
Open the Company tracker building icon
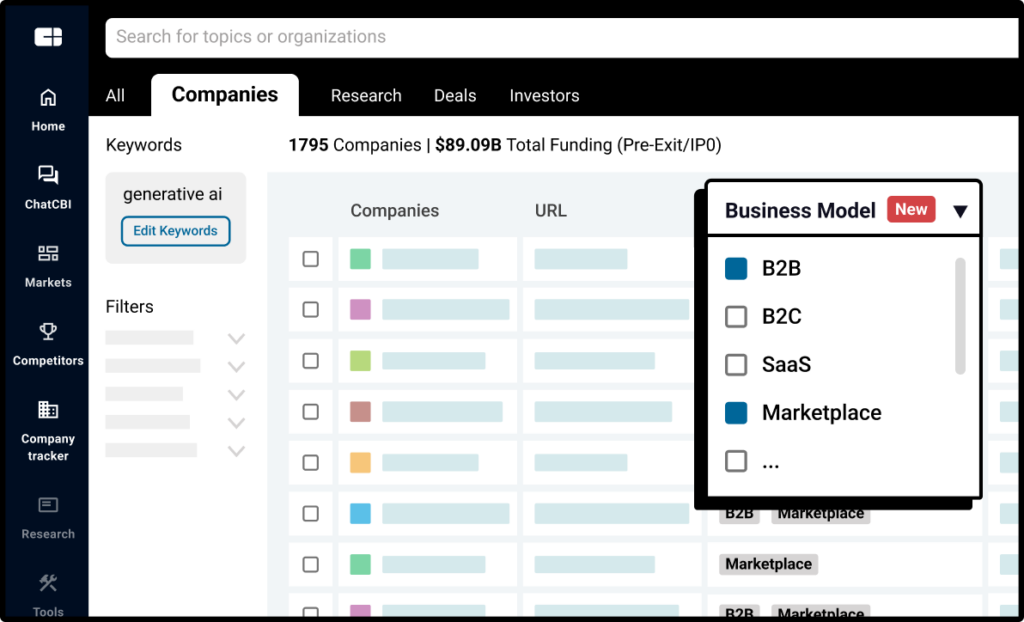[x=48, y=410]
